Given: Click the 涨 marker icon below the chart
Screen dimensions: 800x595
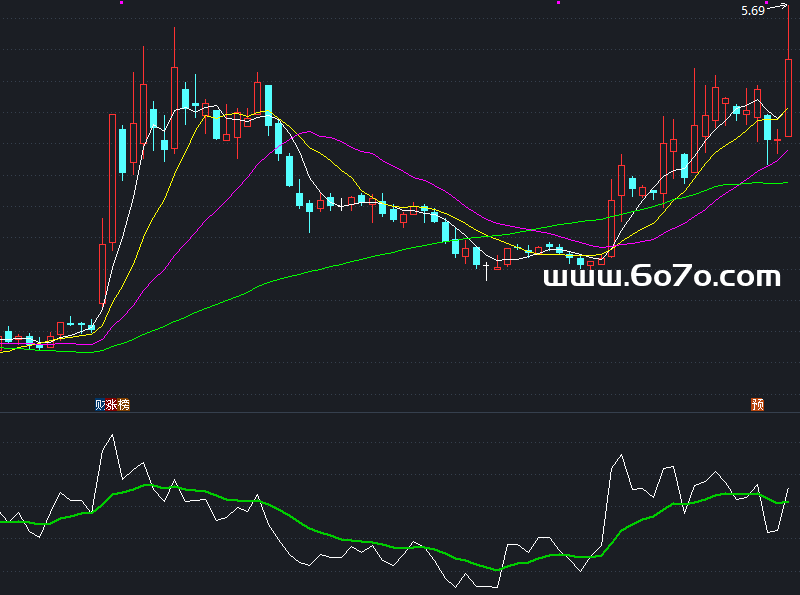Looking at the screenshot, I should tap(112, 405).
